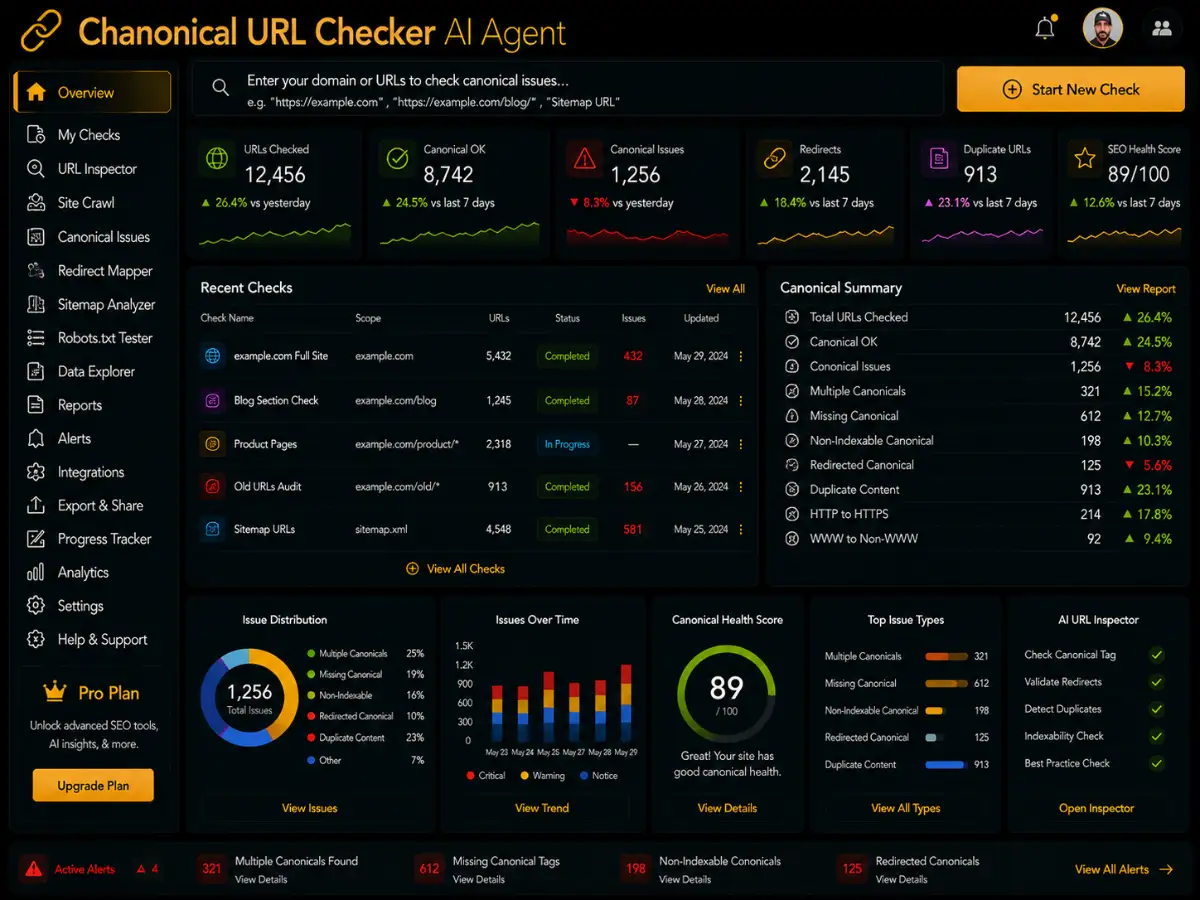Click the Issue Distribution donut chart

(x=249, y=697)
